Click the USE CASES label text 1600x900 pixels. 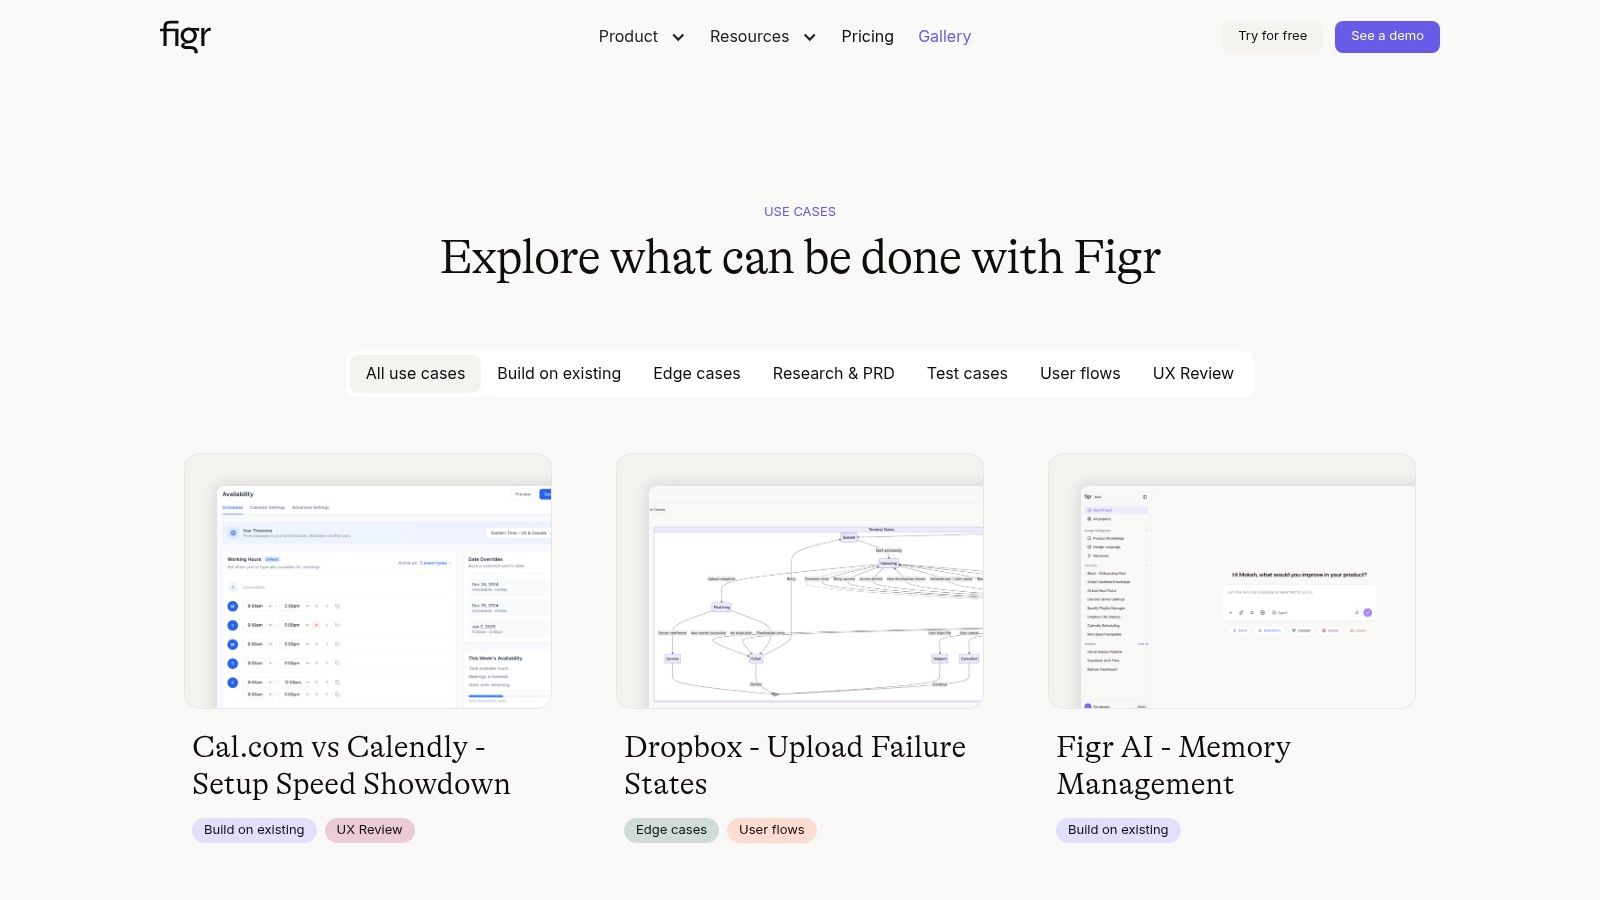(800, 212)
